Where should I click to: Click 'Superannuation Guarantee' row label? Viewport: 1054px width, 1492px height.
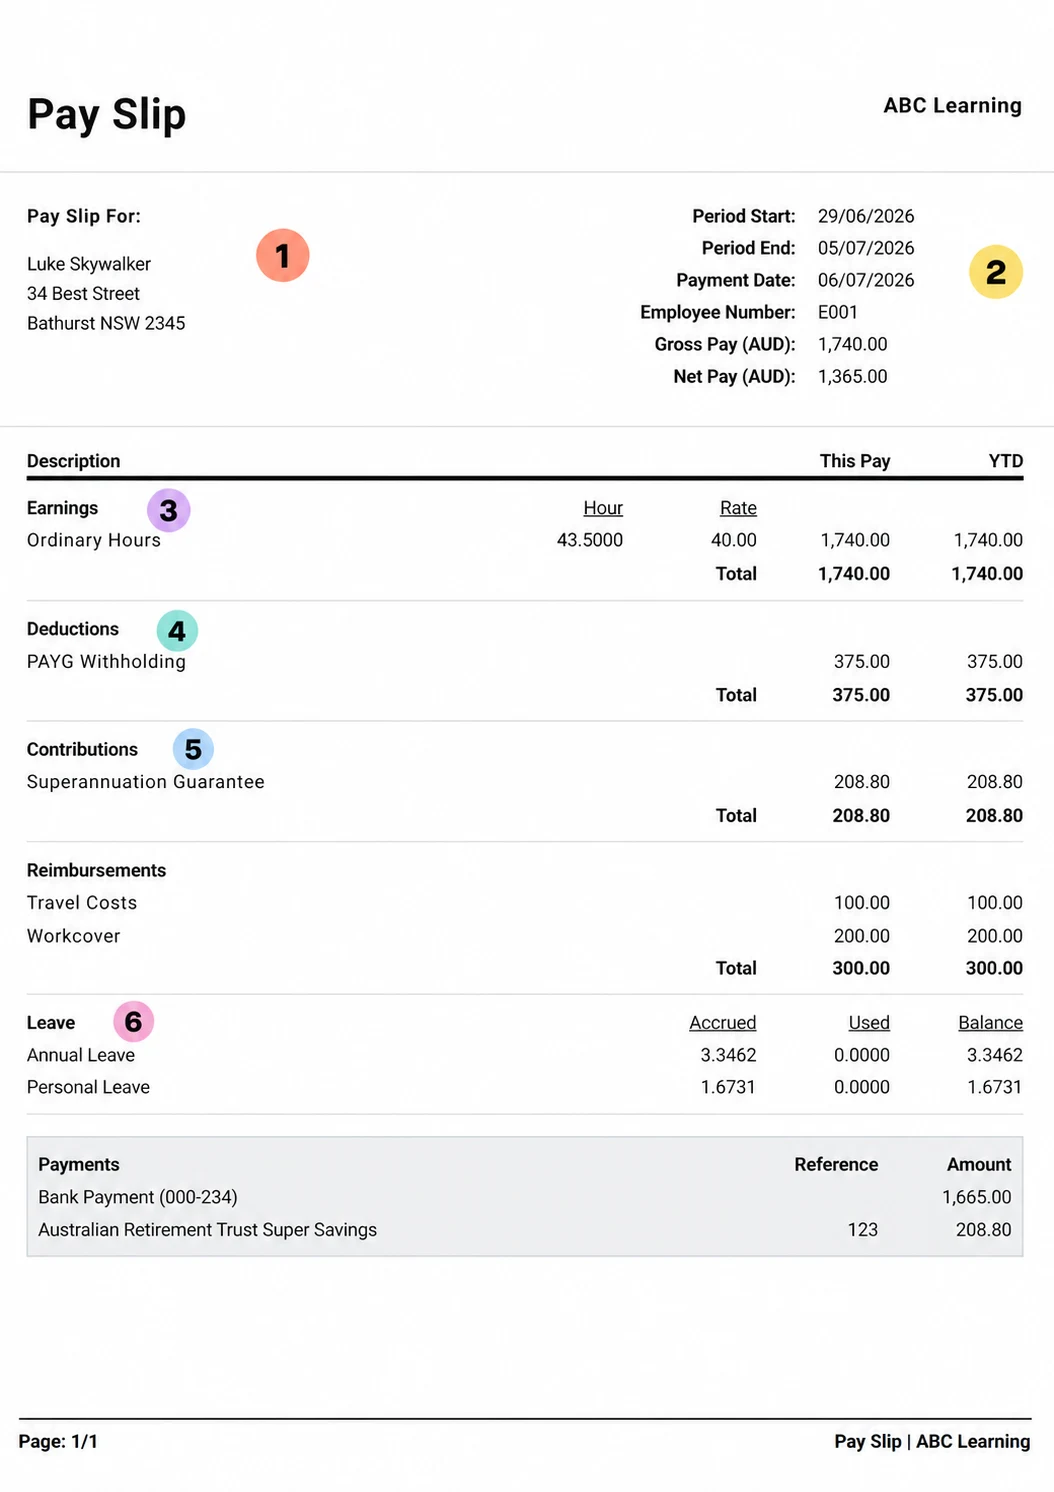tap(146, 782)
